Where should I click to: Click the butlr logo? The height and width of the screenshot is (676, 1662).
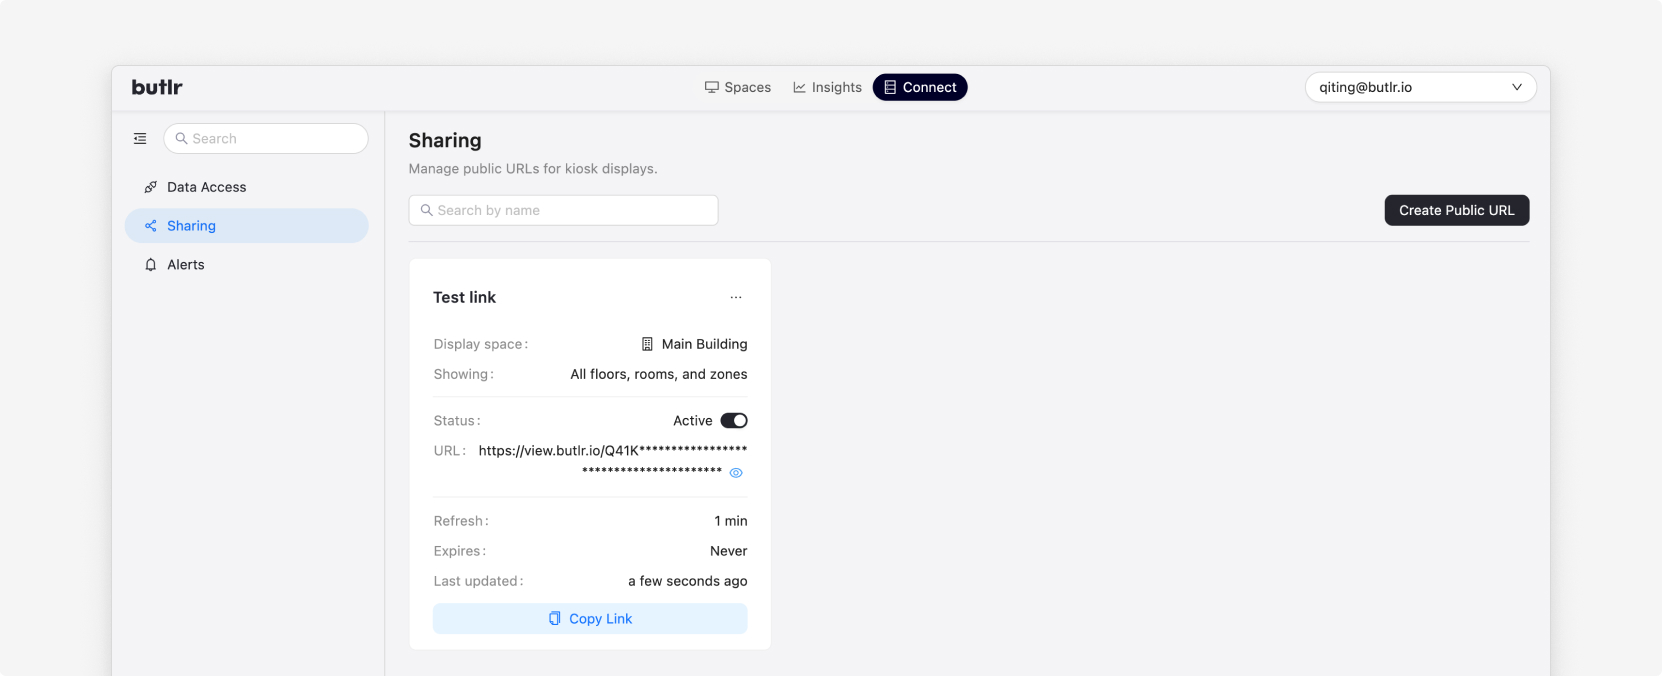(x=157, y=87)
